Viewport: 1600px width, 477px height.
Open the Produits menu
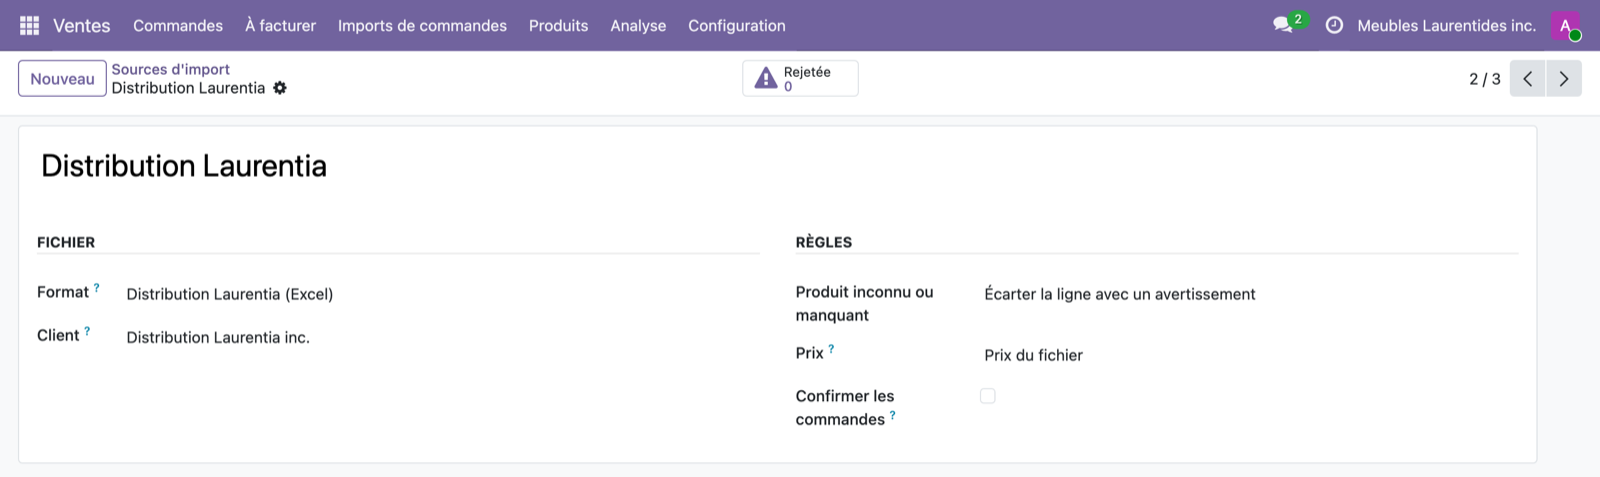[x=559, y=25]
